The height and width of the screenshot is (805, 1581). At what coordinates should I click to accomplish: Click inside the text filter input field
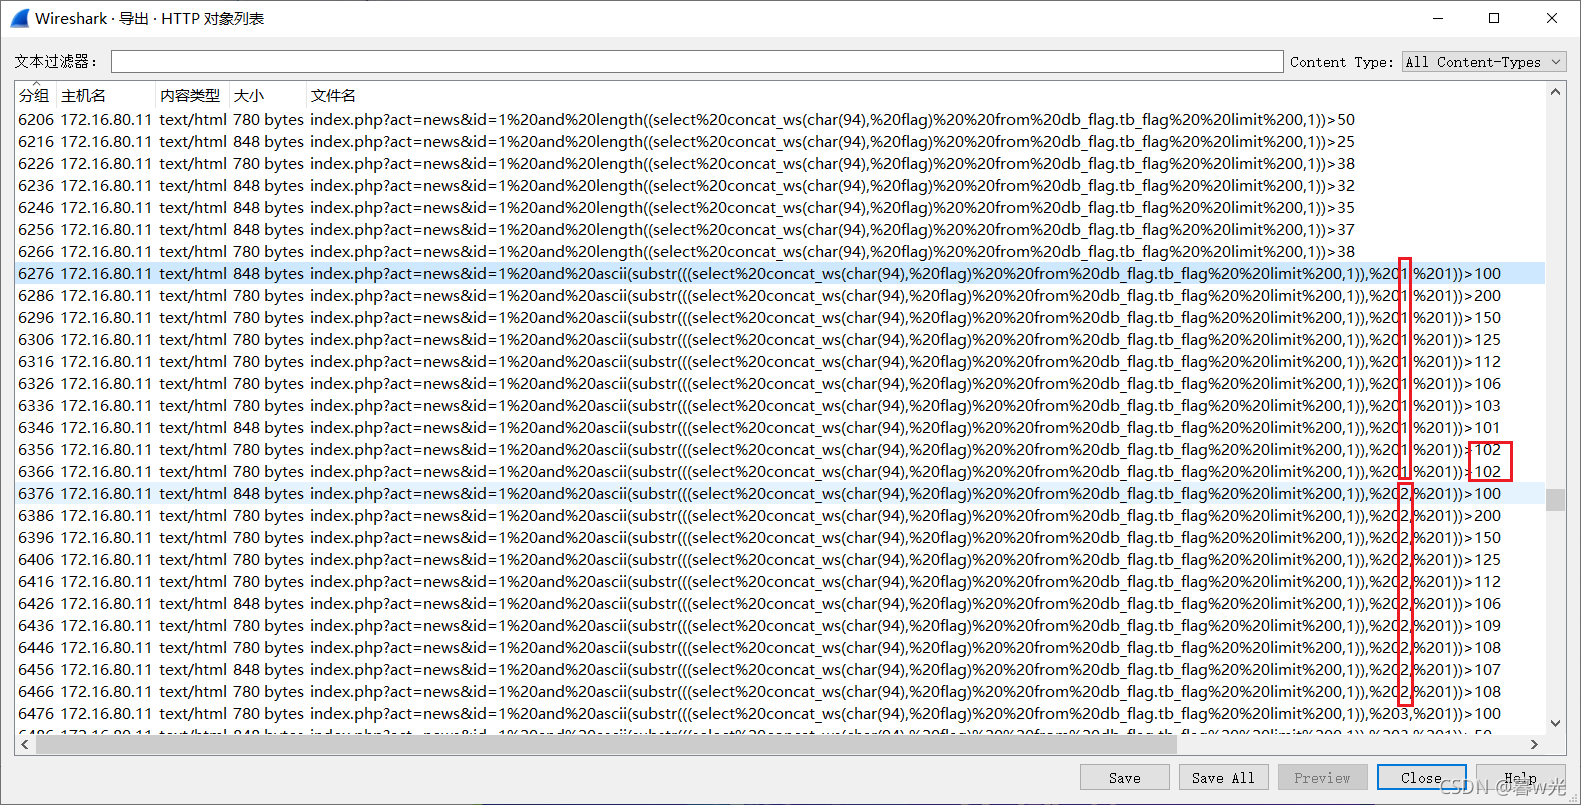(x=697, y=62)
